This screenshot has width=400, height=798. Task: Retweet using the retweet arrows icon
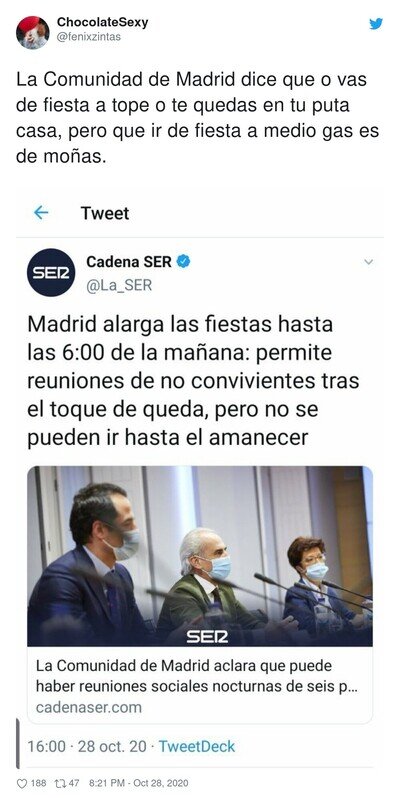(x=60, y=783)
